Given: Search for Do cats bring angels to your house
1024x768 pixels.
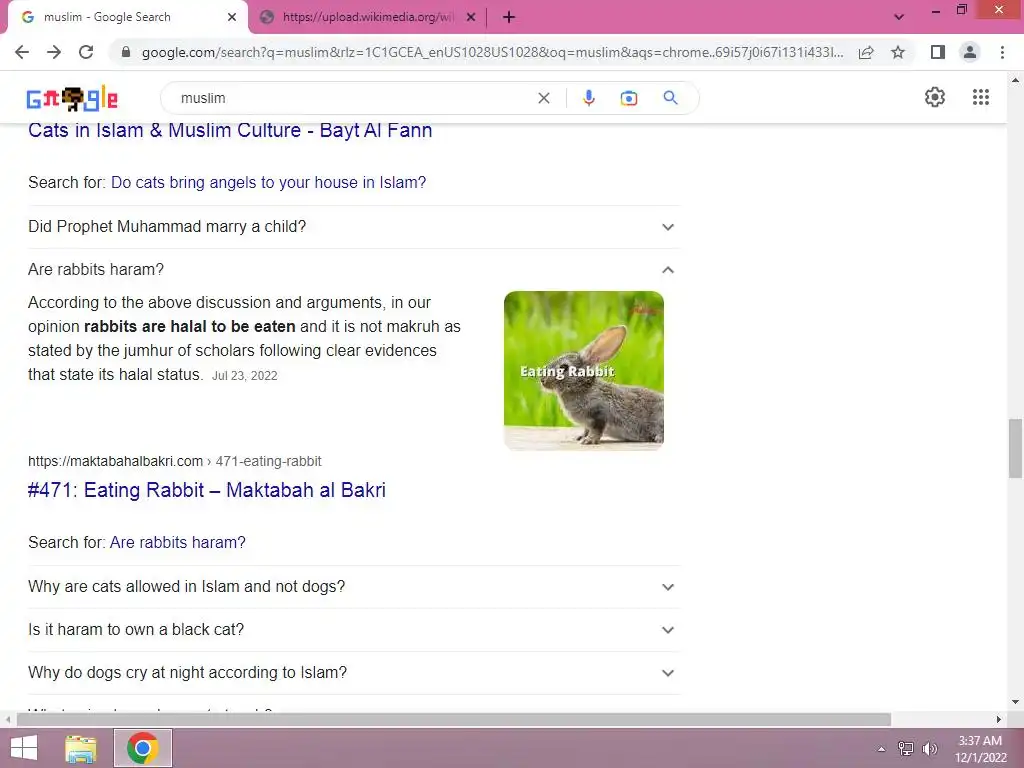Looking at the screenshot, I should click(268, 182).
